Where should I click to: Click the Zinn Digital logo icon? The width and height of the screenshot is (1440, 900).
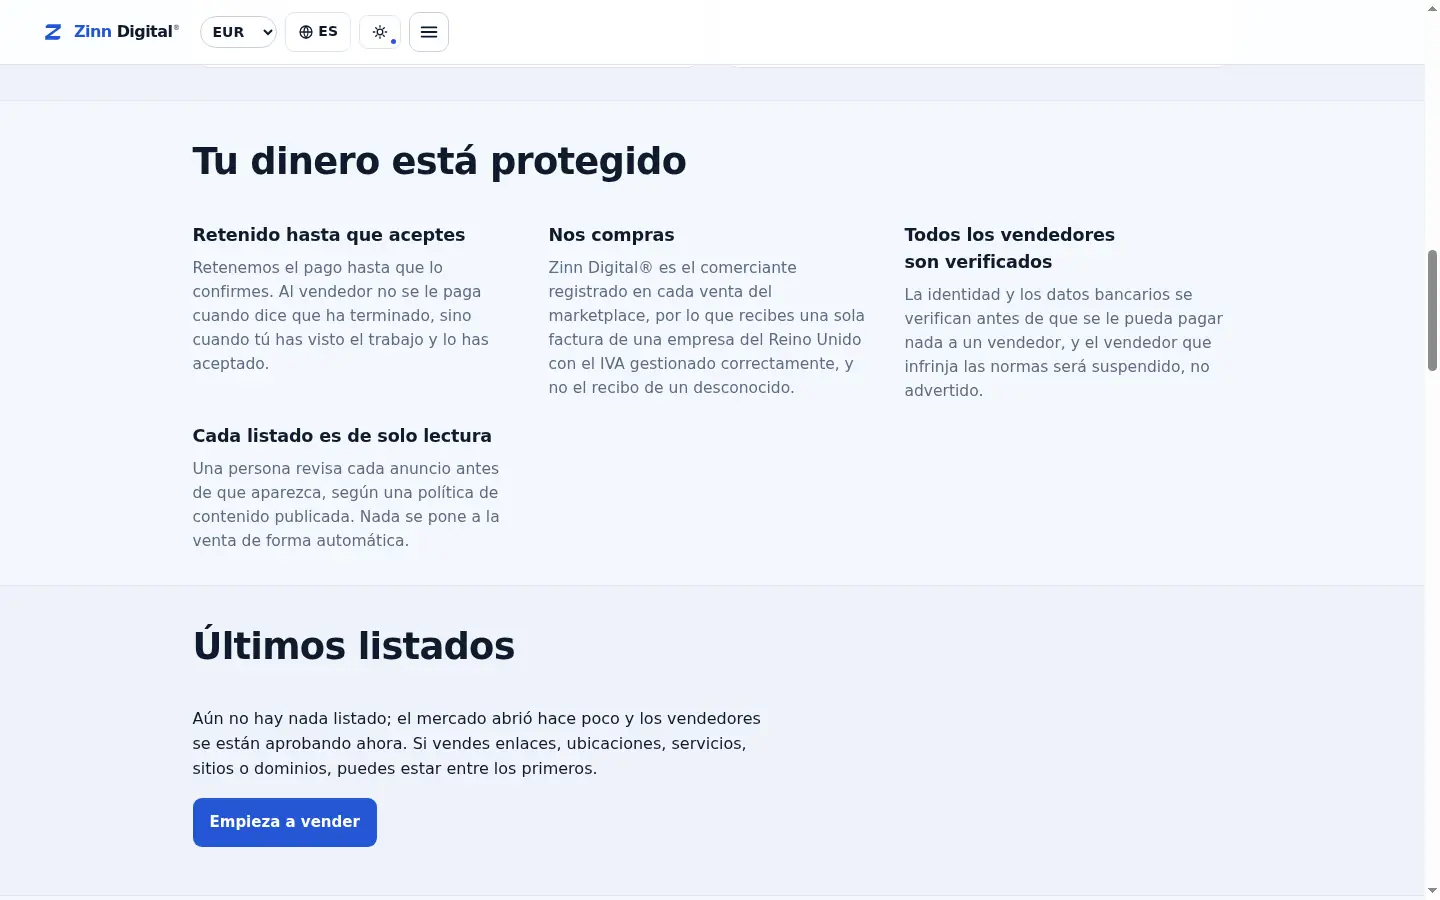[53, 32]
